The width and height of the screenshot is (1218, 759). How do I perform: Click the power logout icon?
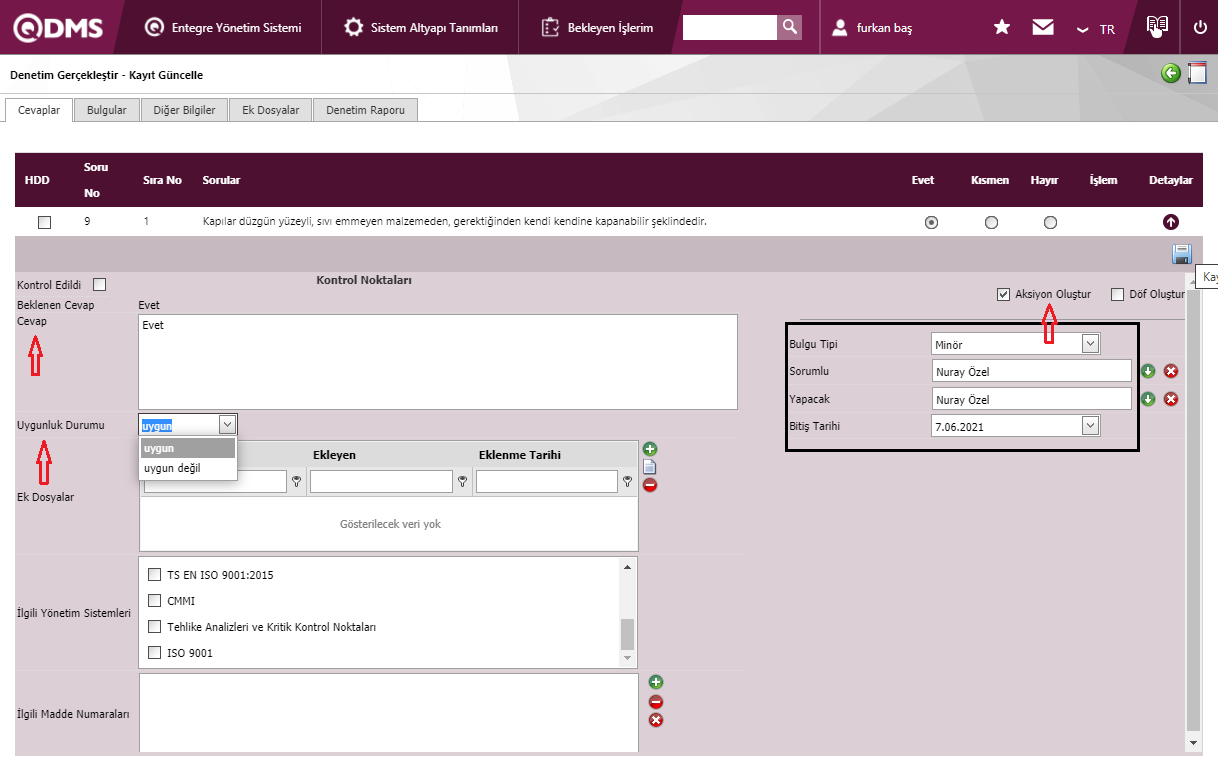pos(1200,27)
